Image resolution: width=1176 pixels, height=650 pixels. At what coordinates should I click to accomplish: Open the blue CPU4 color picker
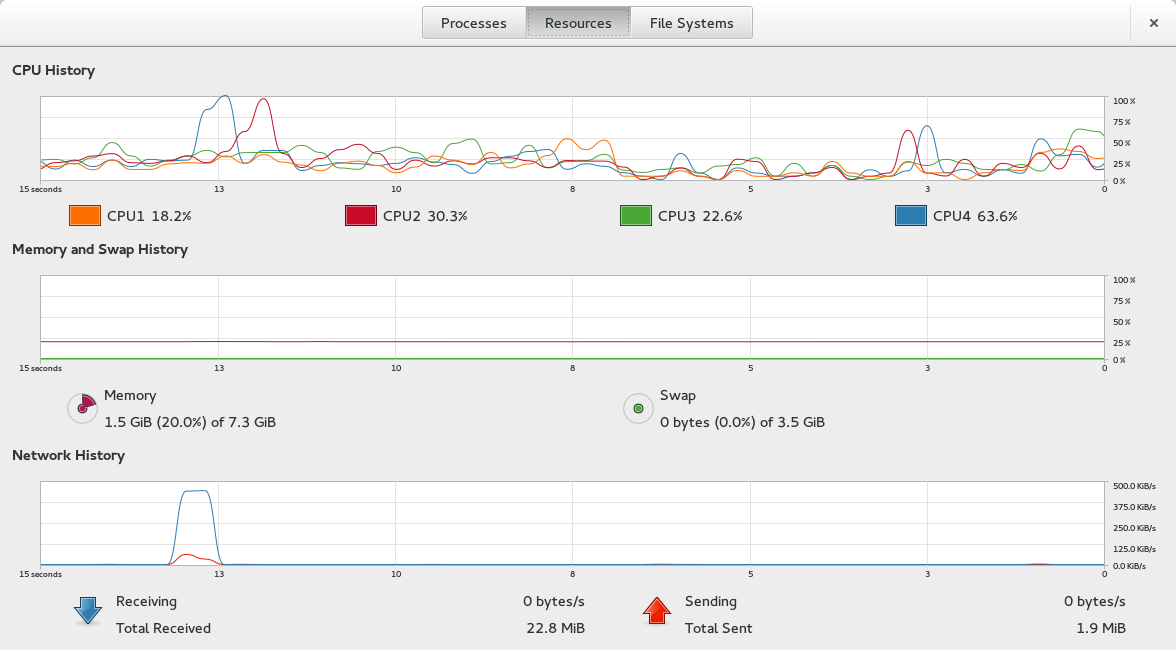pos(910,216)
